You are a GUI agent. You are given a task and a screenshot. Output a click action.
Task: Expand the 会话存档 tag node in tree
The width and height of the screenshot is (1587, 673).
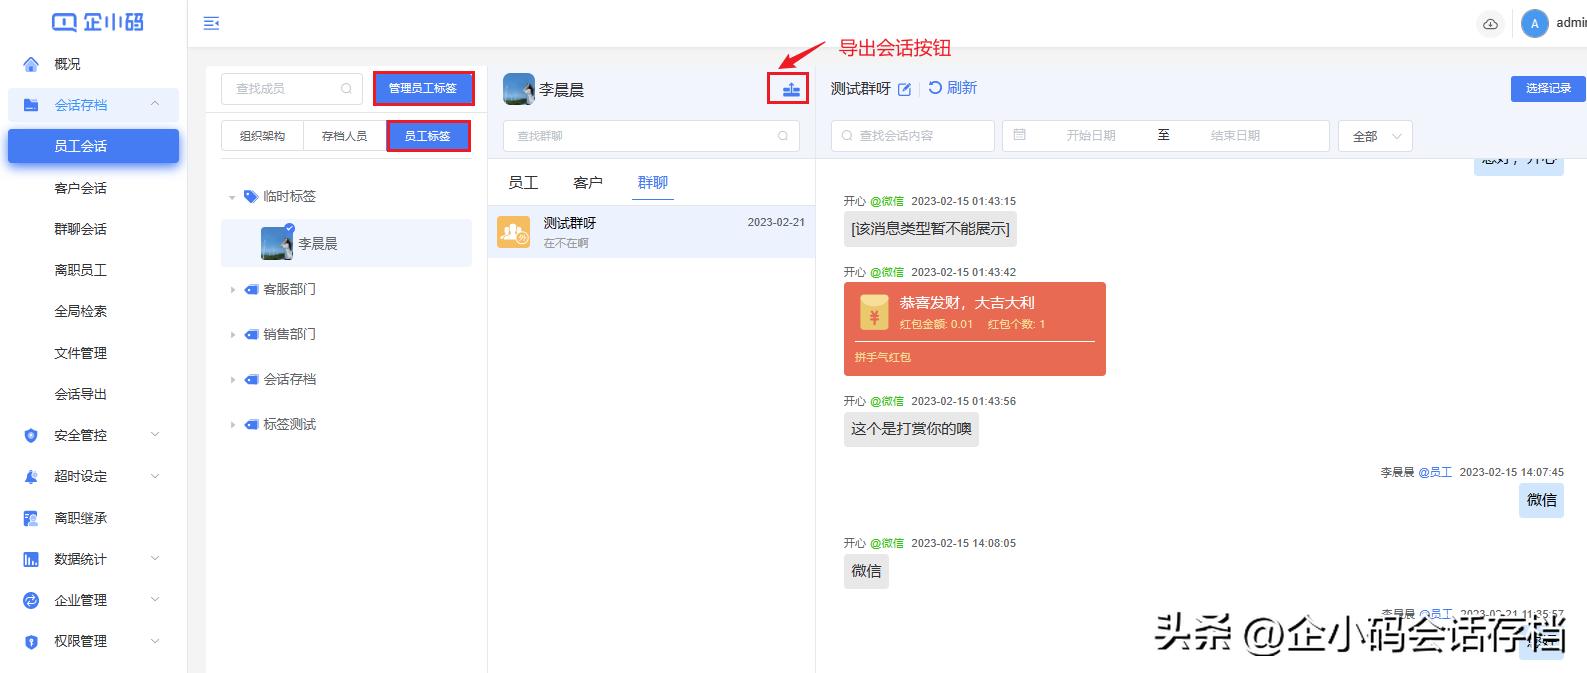point(232,379)
